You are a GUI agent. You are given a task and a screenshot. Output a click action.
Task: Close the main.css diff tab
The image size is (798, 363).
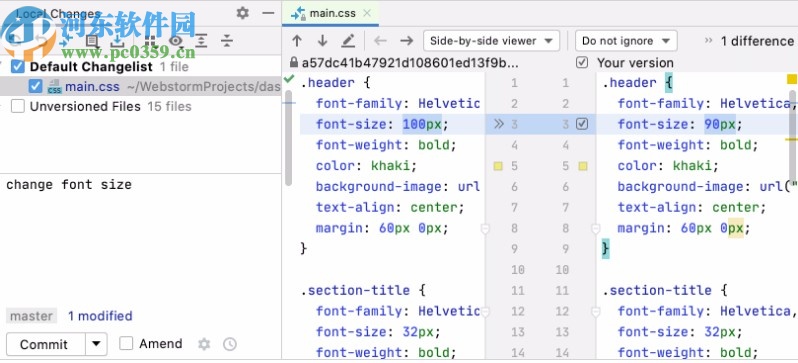(x=366, y=13)
